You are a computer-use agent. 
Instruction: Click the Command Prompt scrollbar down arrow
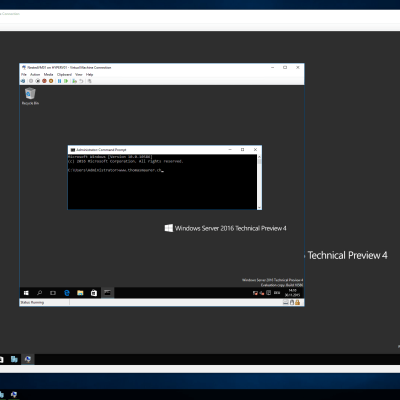point(259,207)
